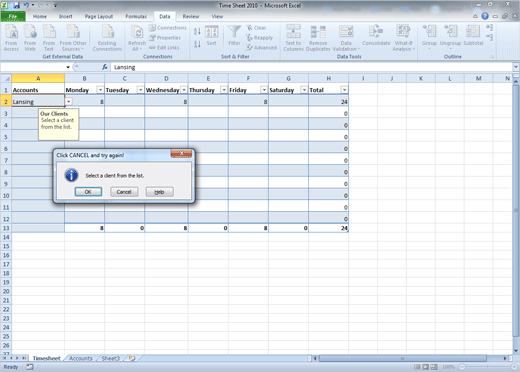
Task: Click the 24 total in row 13
Action: (329, 228)
